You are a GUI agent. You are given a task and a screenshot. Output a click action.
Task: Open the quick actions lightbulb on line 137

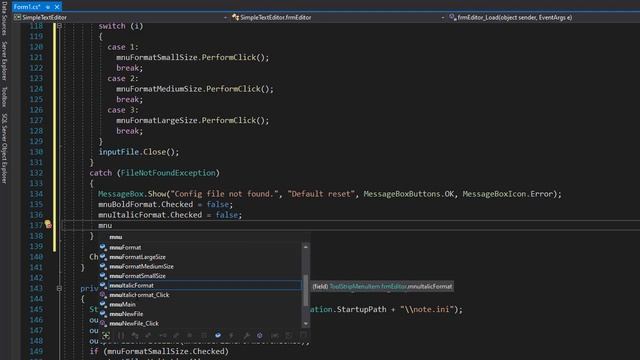pos(48,224)
